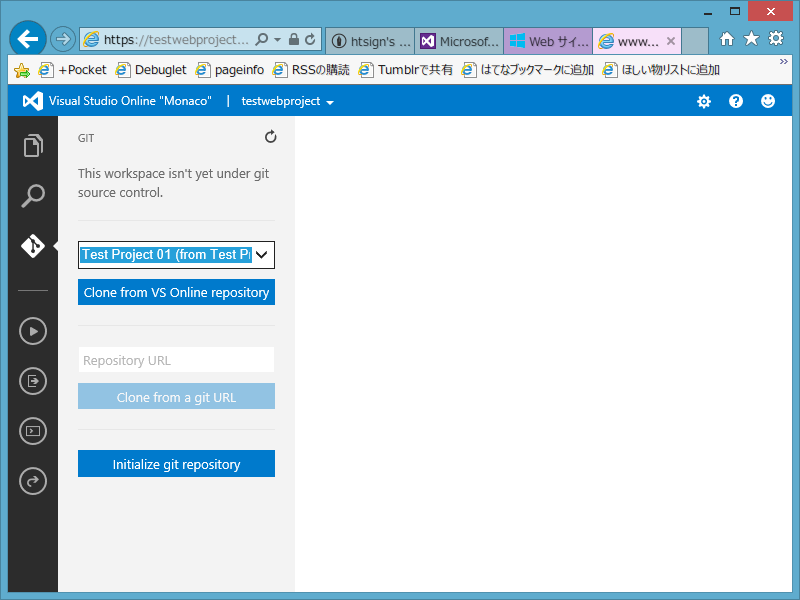Open a new blank browser tab
Screen dimensions: 800x600
(x=695, y=41)
